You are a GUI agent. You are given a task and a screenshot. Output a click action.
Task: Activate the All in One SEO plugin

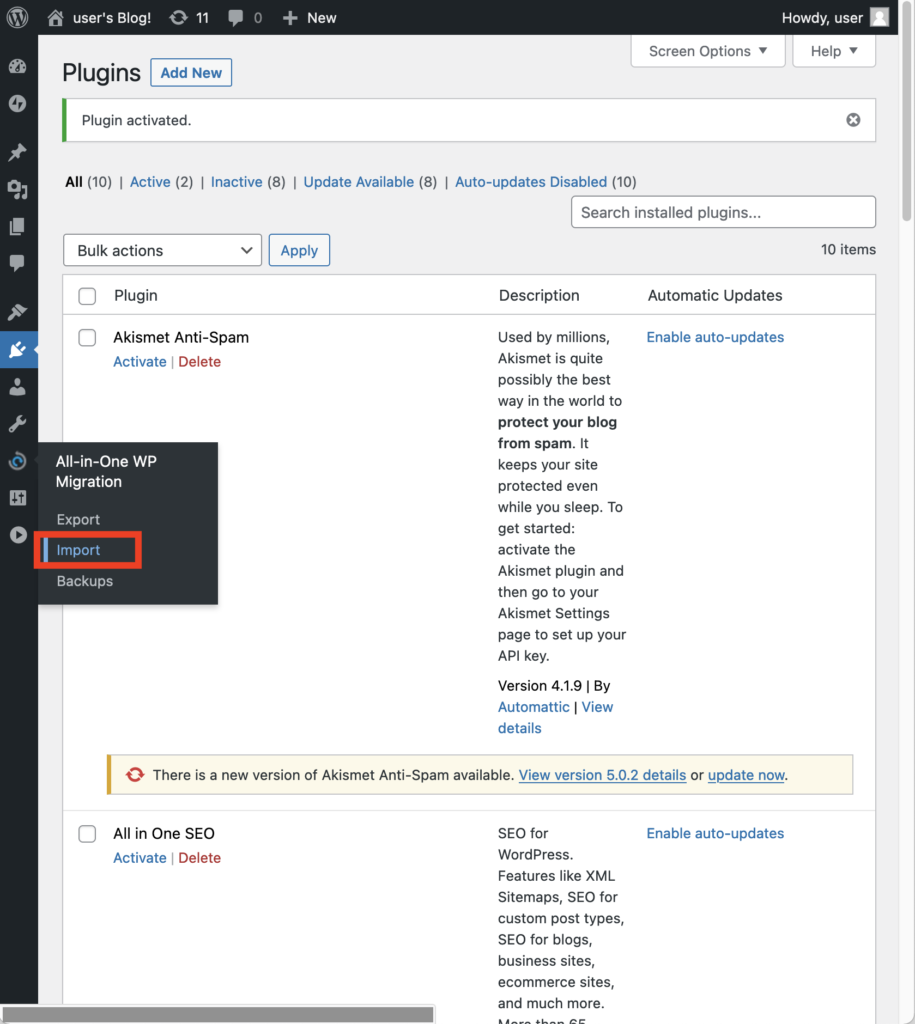point(140,858)
